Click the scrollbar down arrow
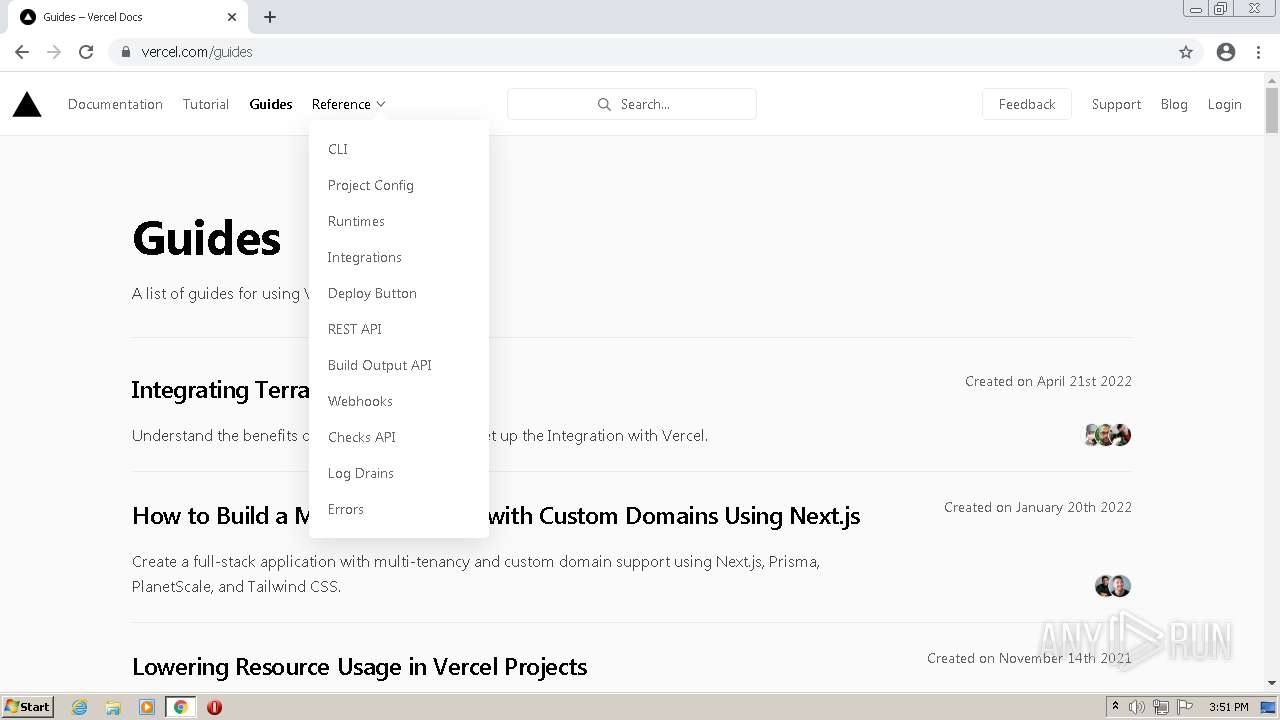1280x720 pixels. [x=1272, y=683]
